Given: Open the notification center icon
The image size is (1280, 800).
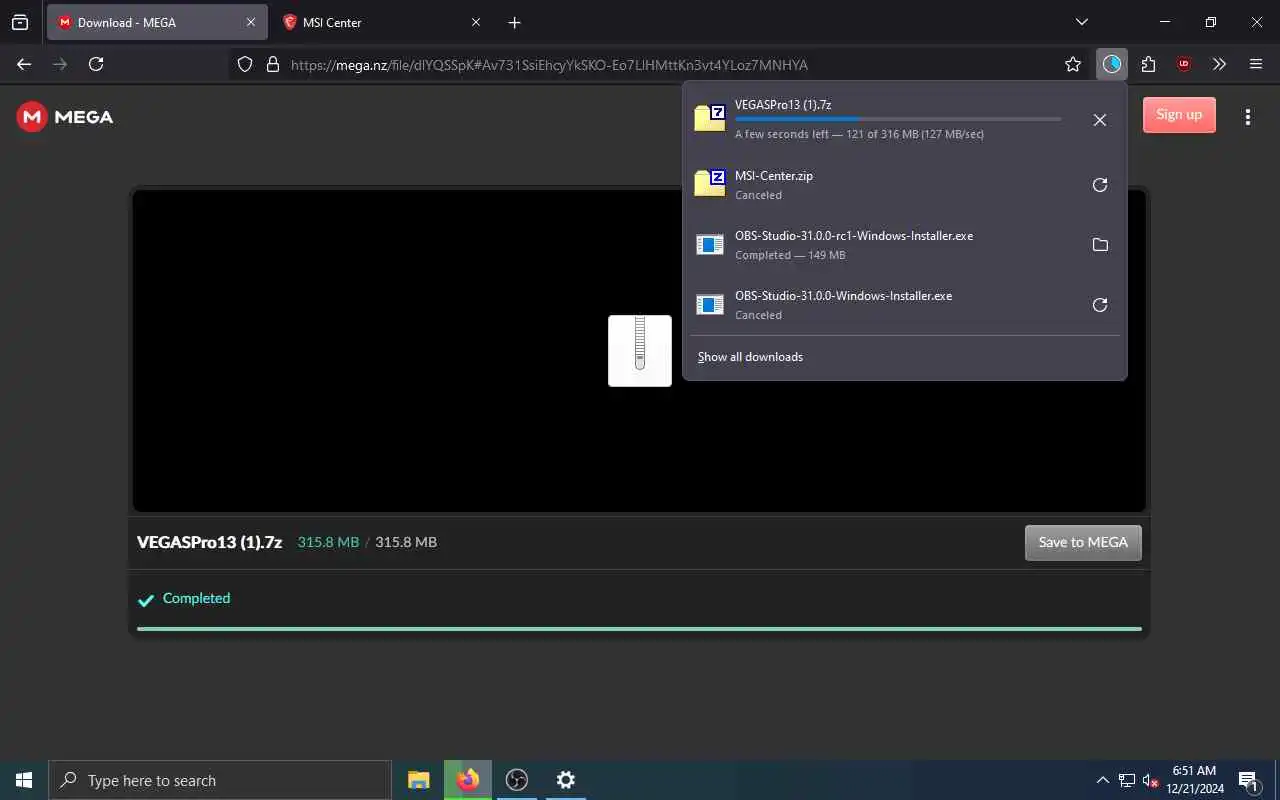Looking at the screenshot, I should 1249,780.
